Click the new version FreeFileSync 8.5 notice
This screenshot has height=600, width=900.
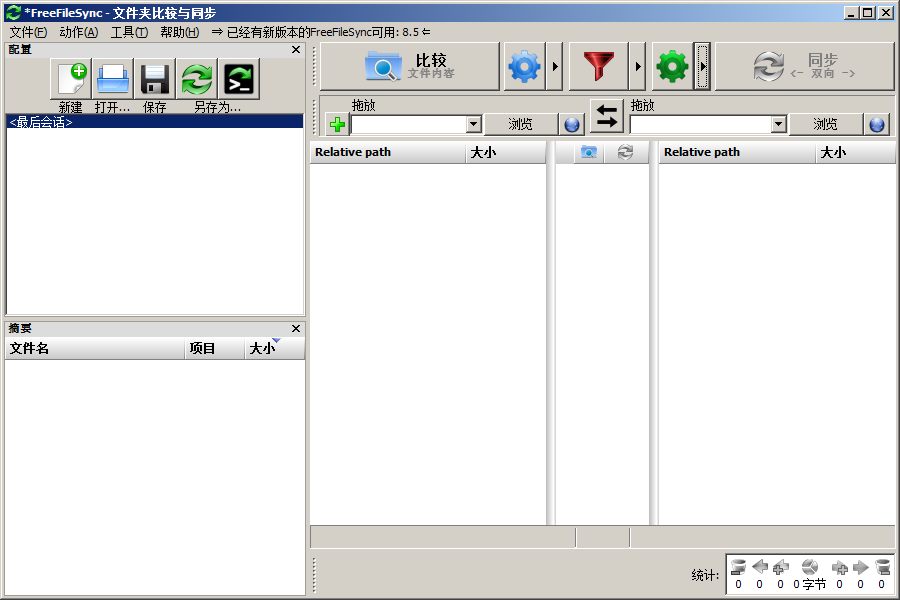coord(321,32)
